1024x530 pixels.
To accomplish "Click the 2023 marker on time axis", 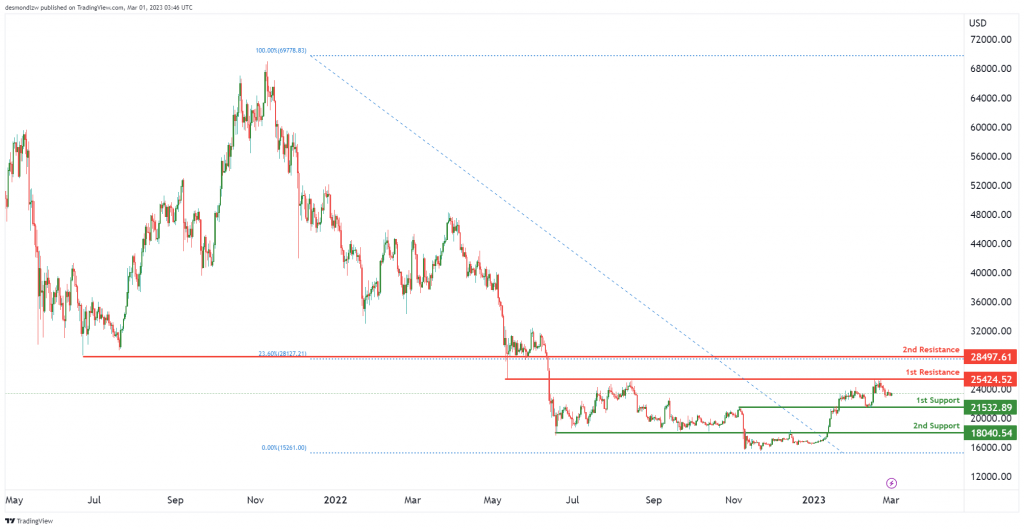I will 814,501.
